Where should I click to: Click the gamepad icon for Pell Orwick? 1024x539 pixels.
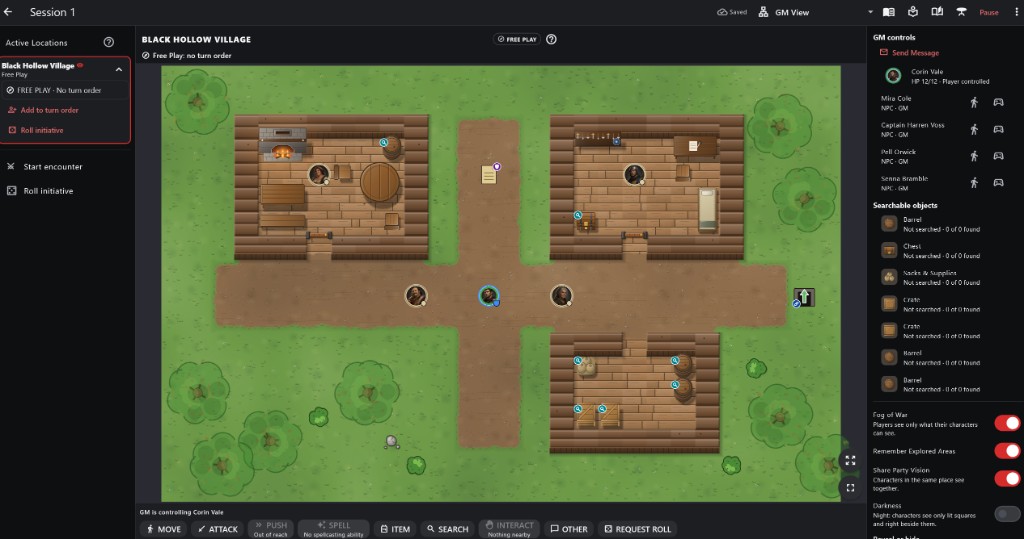point(999,155)
